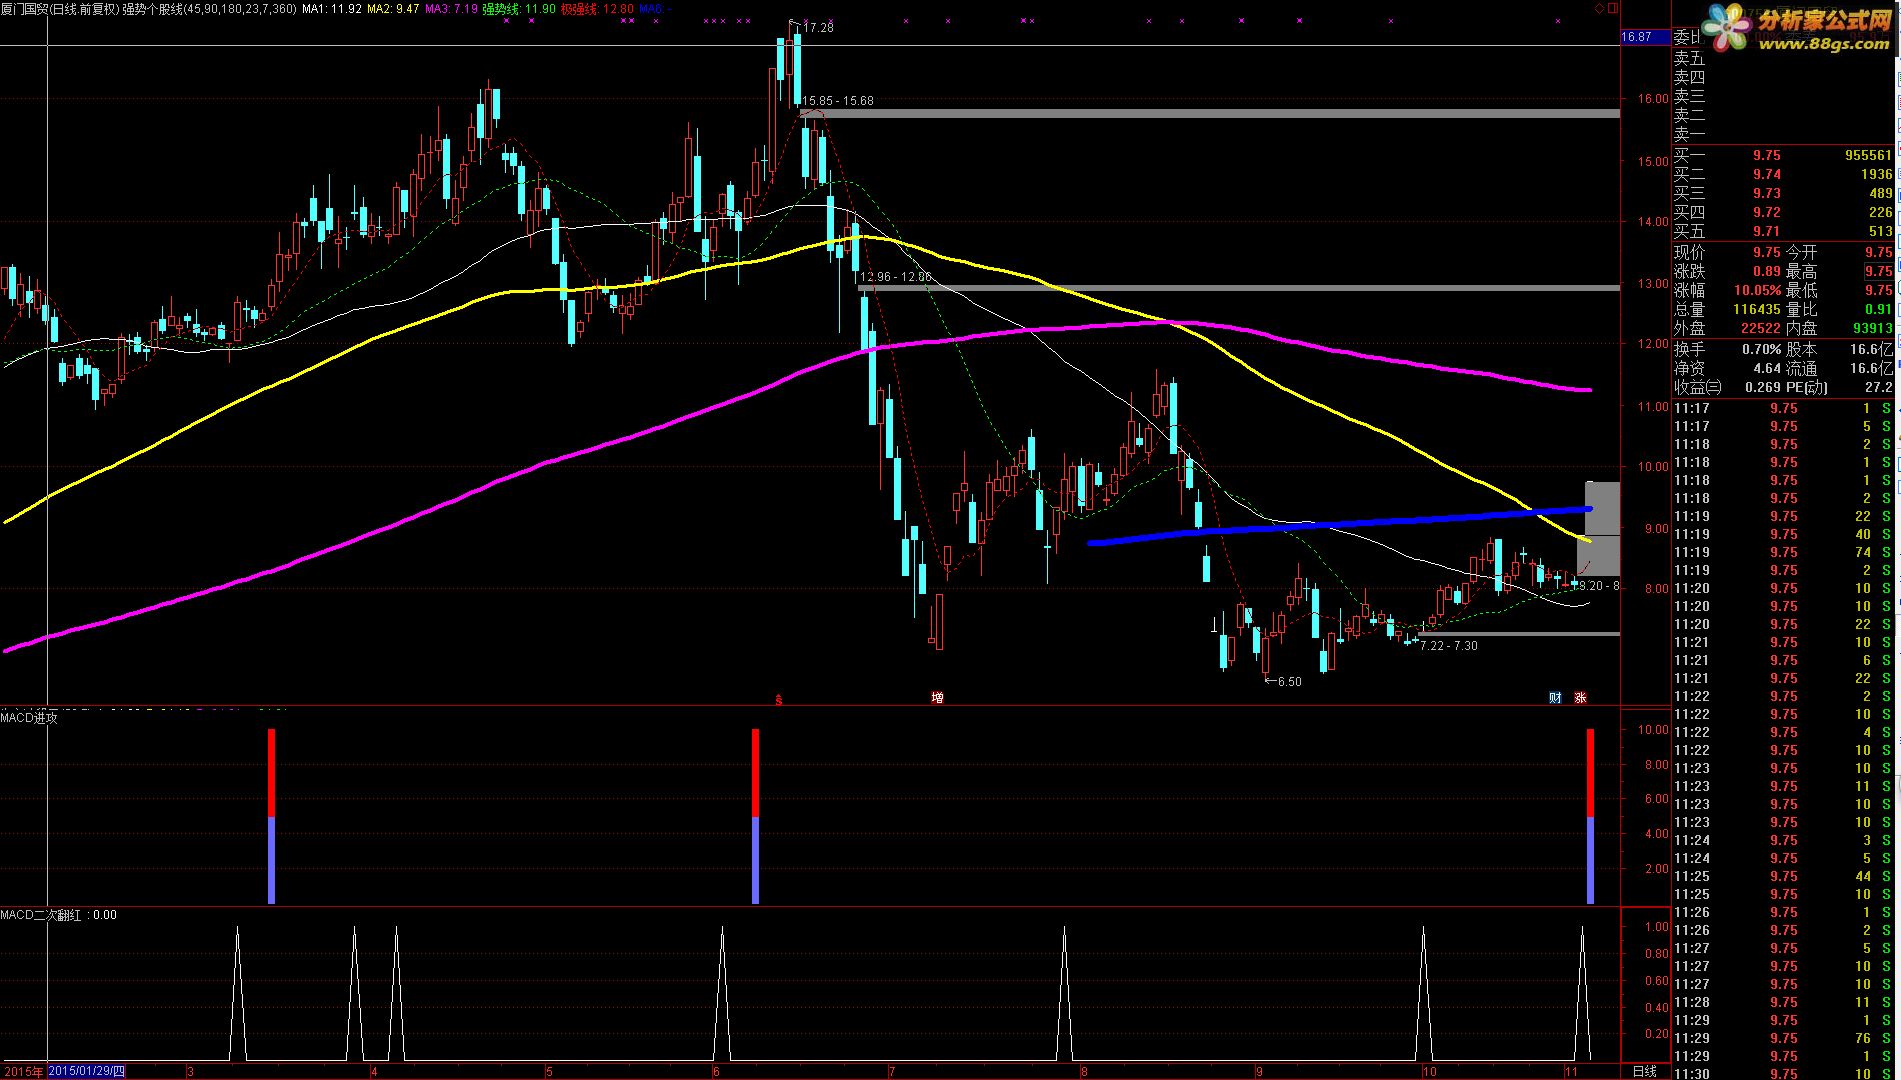This screenshot has width=1901, height=1080.
Task: Click the red $ marker below the candles
Action: pyautogui.click(x=778, y=700)
